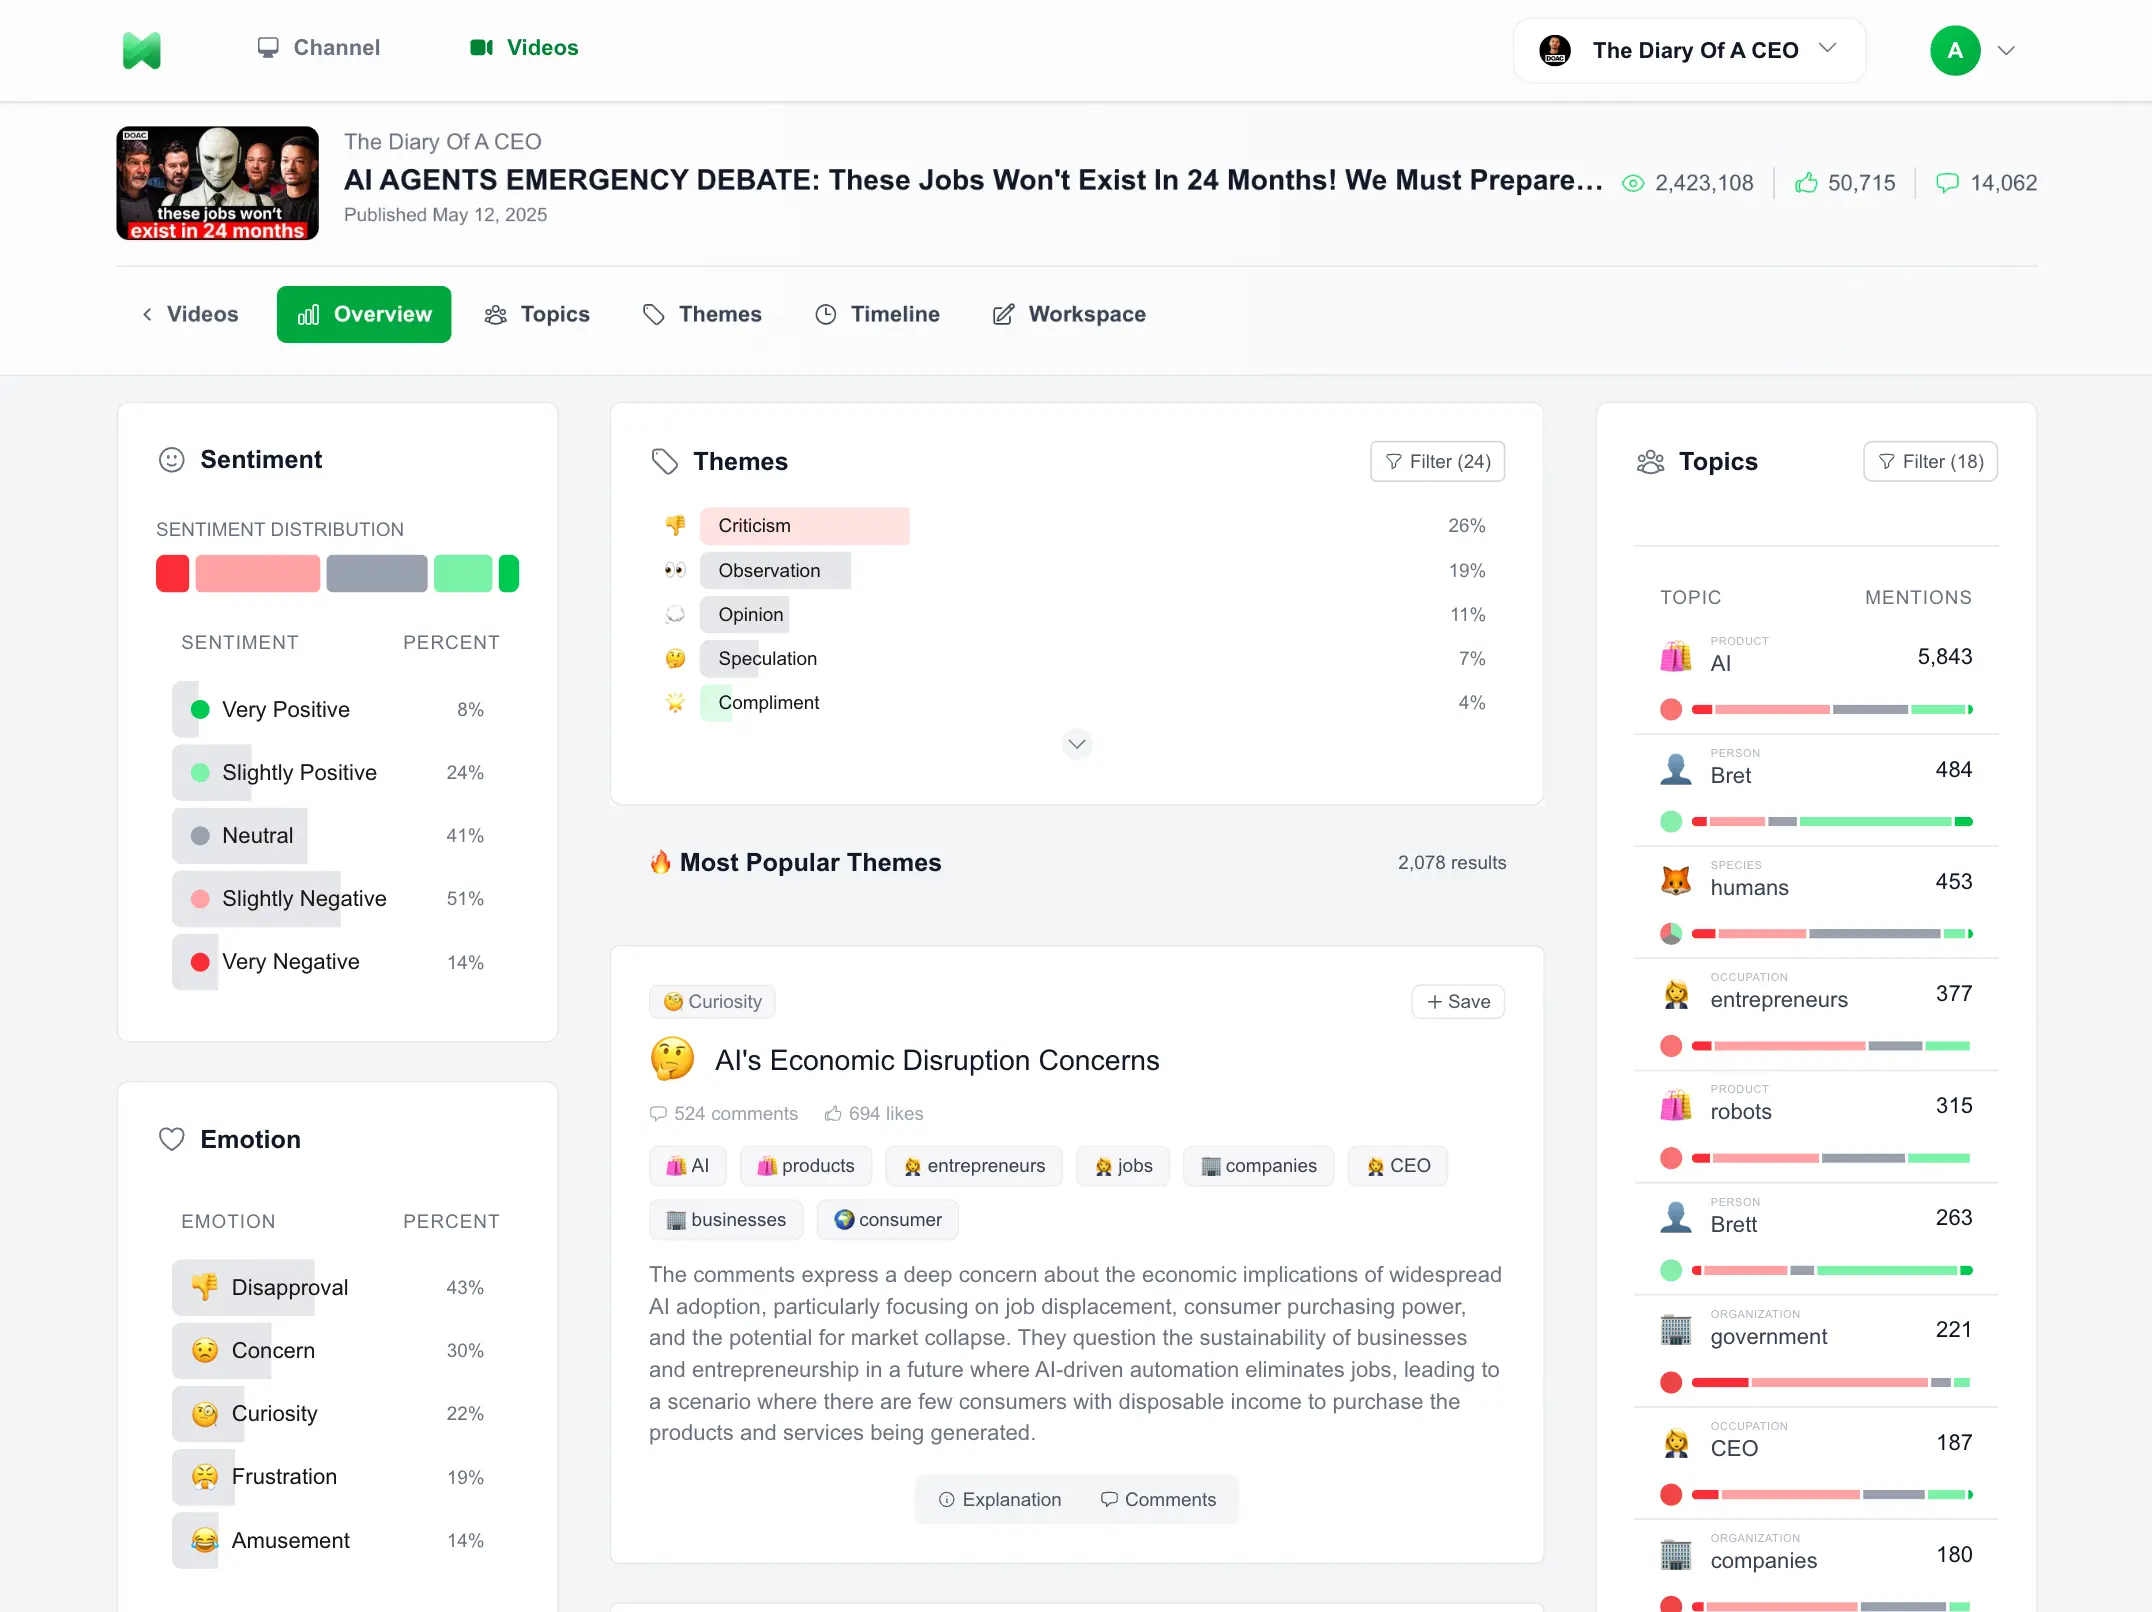
Task: Click the Brett person icon
Action: coord(1676,1216)
